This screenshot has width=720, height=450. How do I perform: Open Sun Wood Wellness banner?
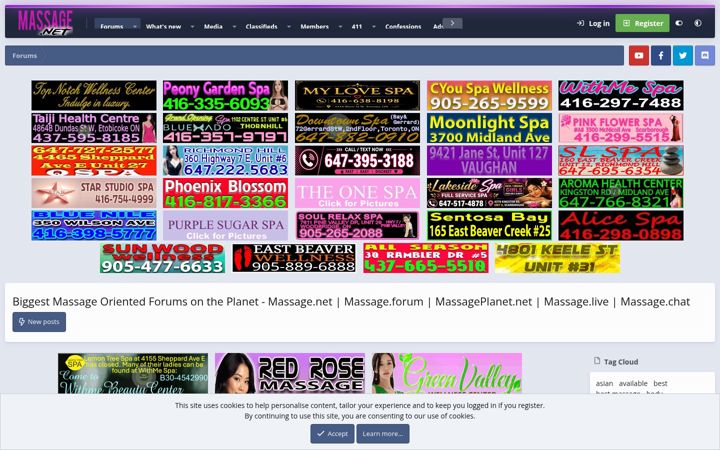click(x=163, y=258)
